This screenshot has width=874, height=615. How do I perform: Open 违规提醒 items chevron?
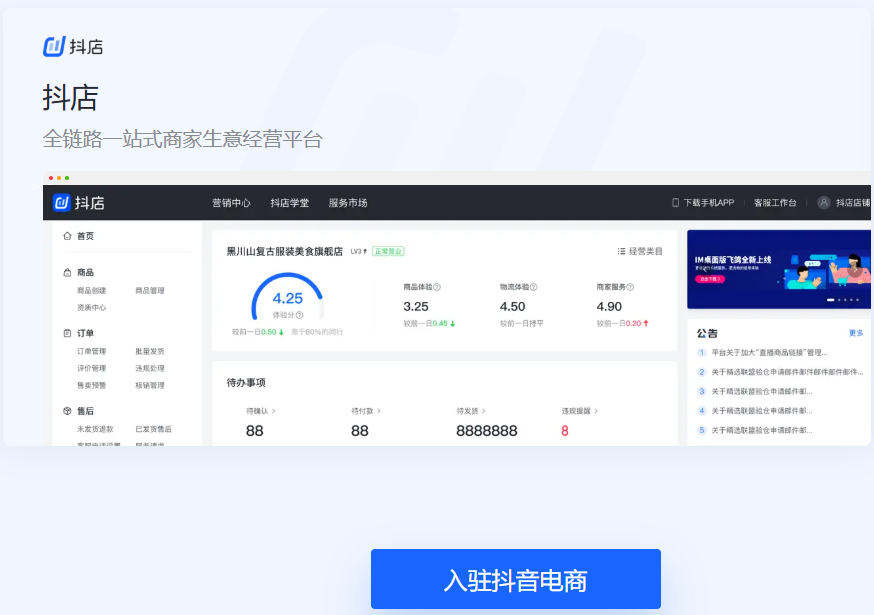point(596,411)
